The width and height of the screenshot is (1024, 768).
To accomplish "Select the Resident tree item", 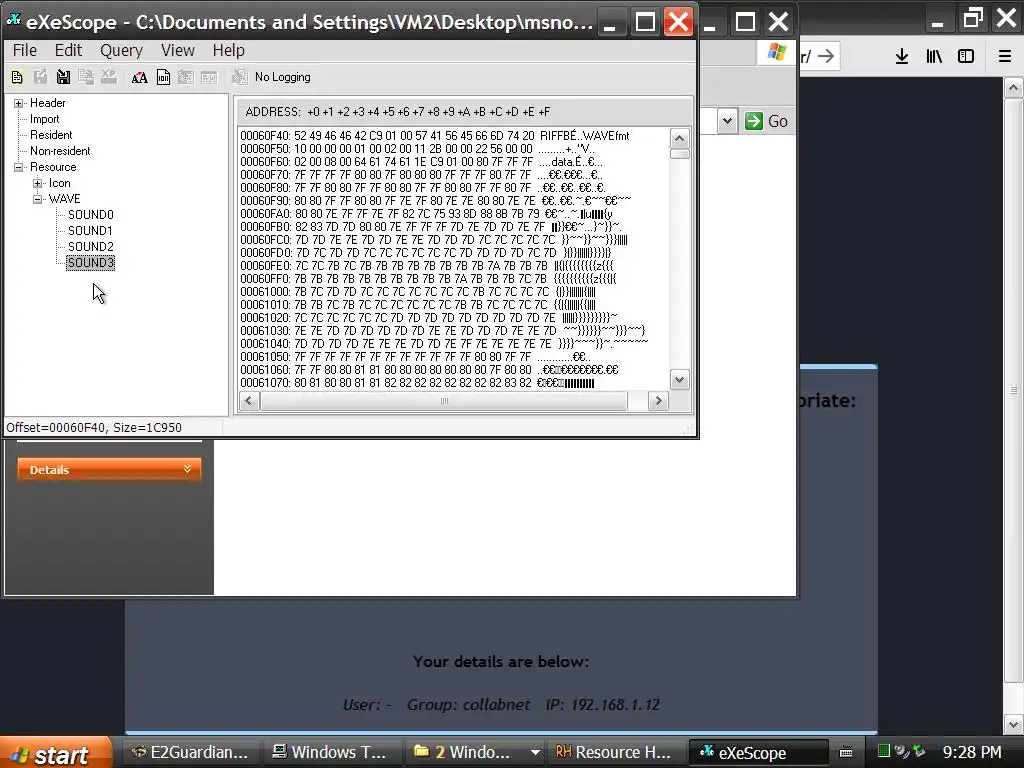I will [x=51, y=135].
